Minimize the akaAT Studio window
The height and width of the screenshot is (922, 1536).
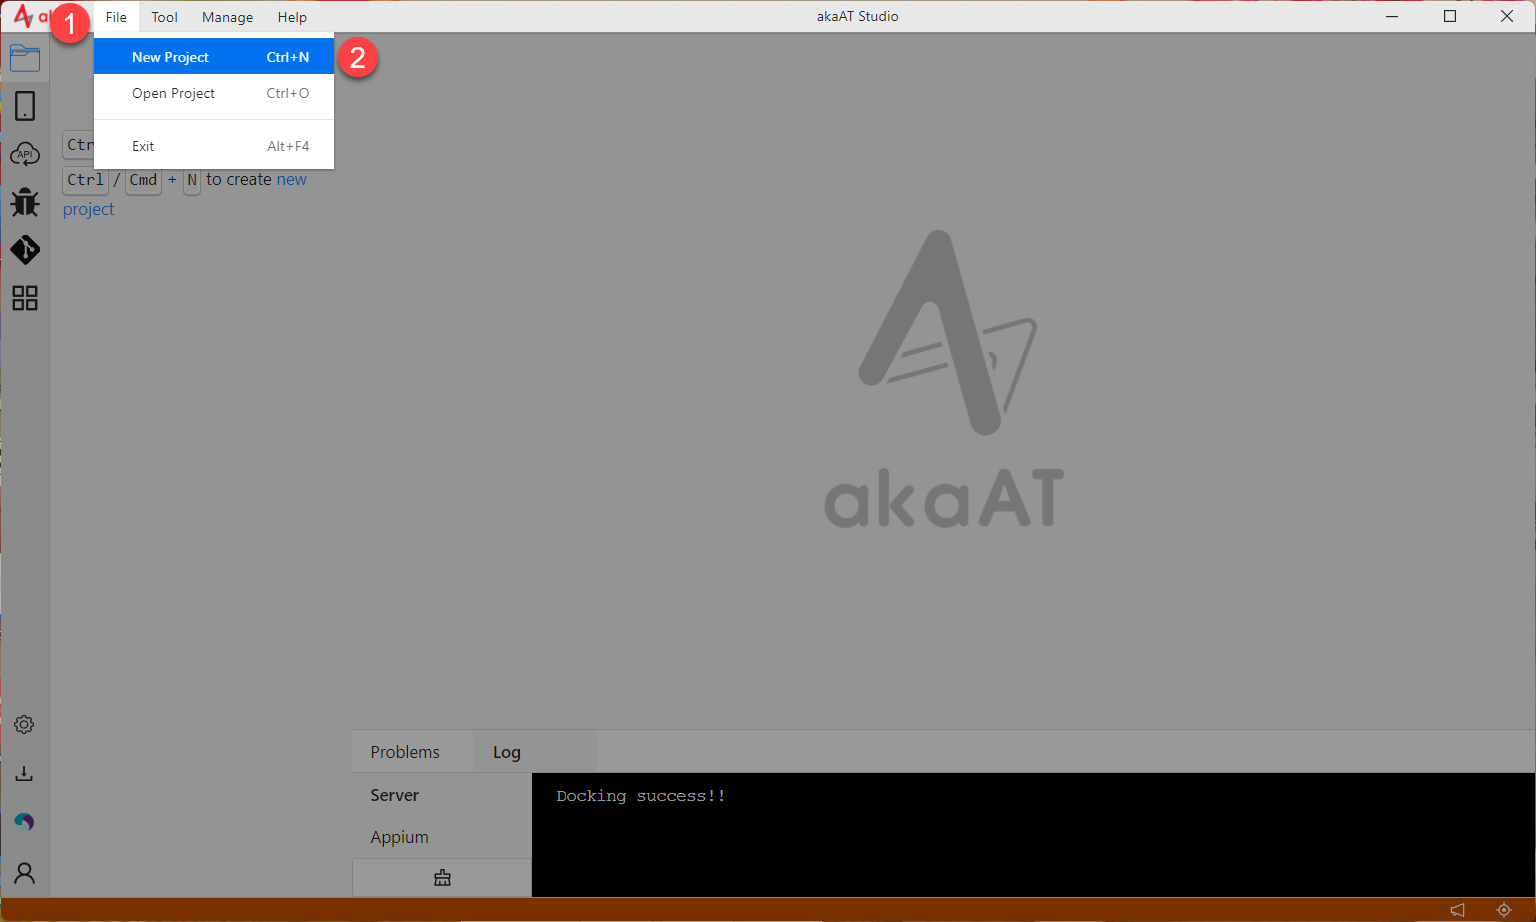tap(1393, 16)
